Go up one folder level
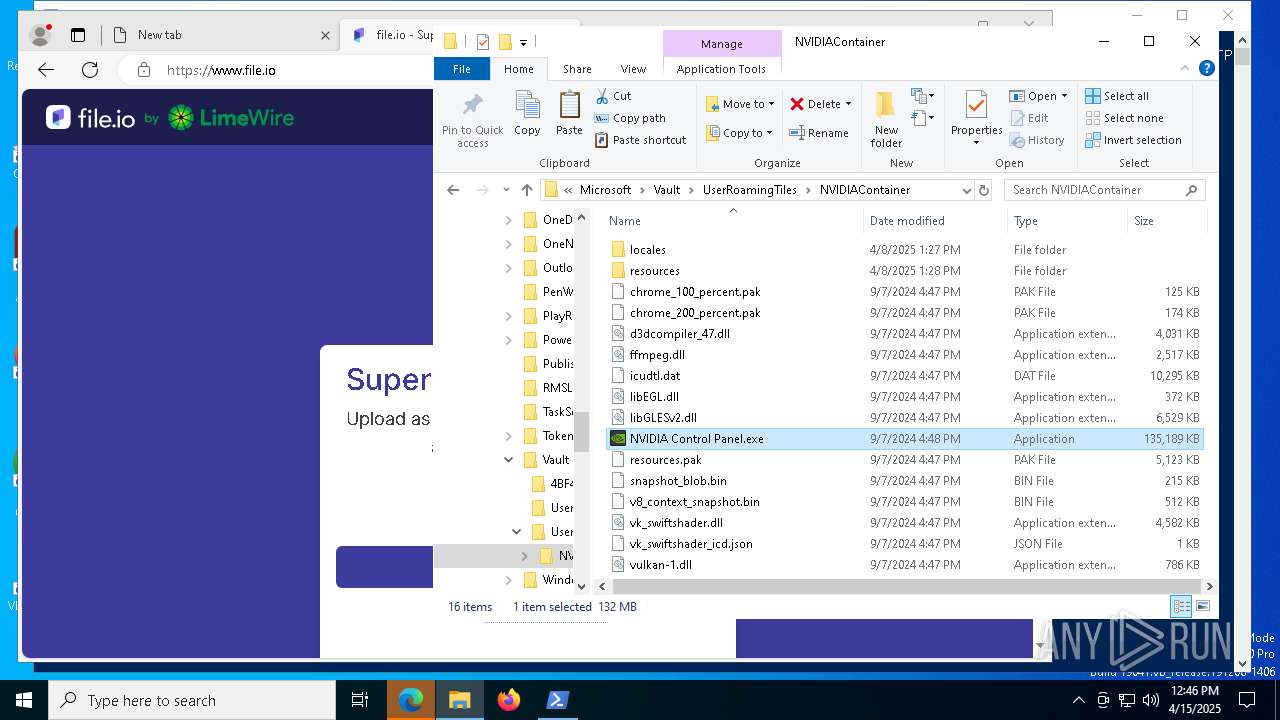 [x=527, y=190]
